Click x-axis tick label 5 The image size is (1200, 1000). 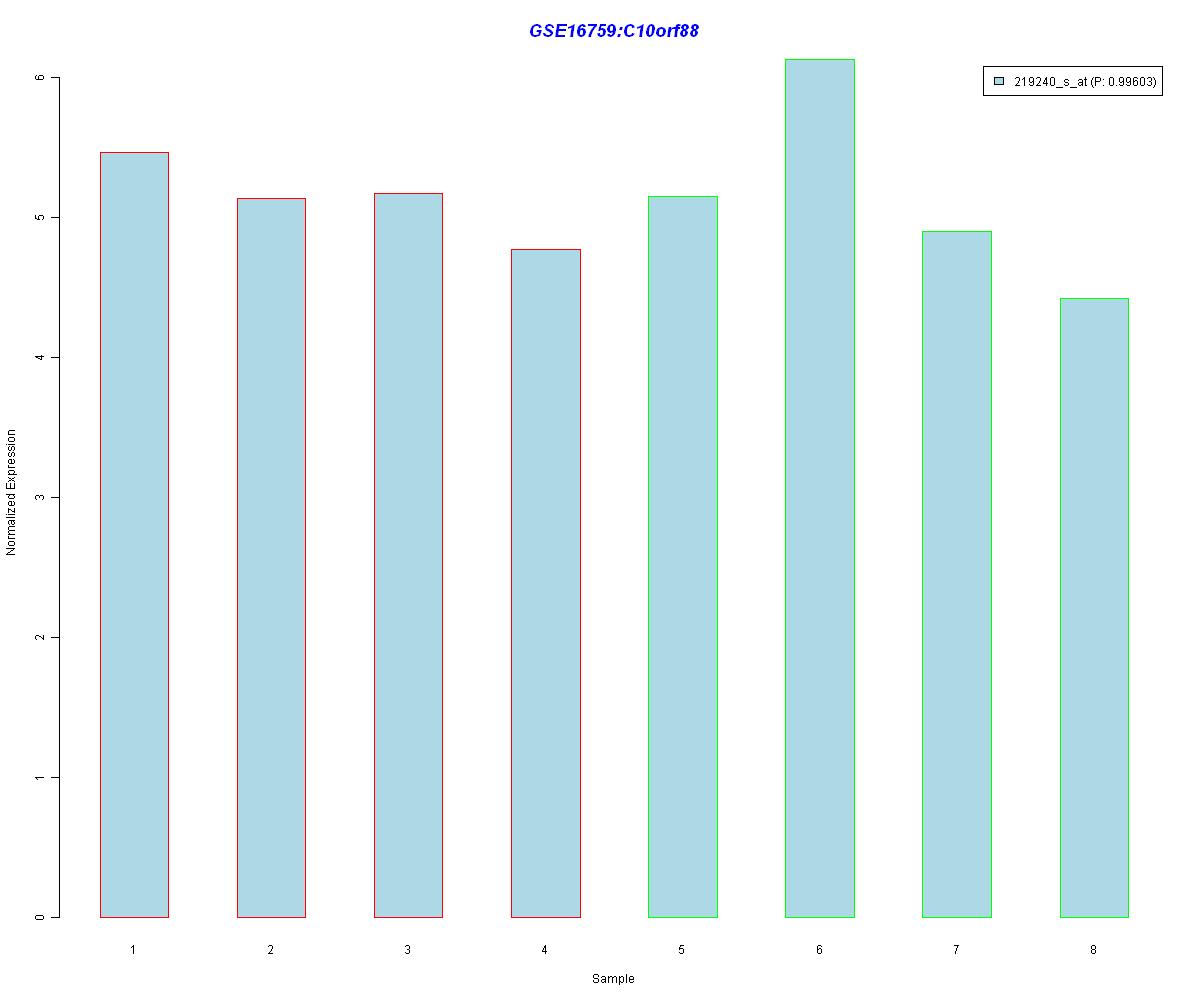pyautogui.click(x=681, y=949)
